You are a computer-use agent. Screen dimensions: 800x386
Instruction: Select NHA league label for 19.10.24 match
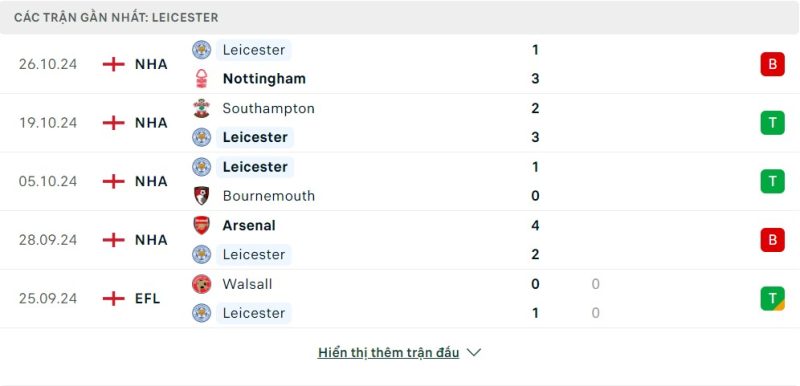151,123
